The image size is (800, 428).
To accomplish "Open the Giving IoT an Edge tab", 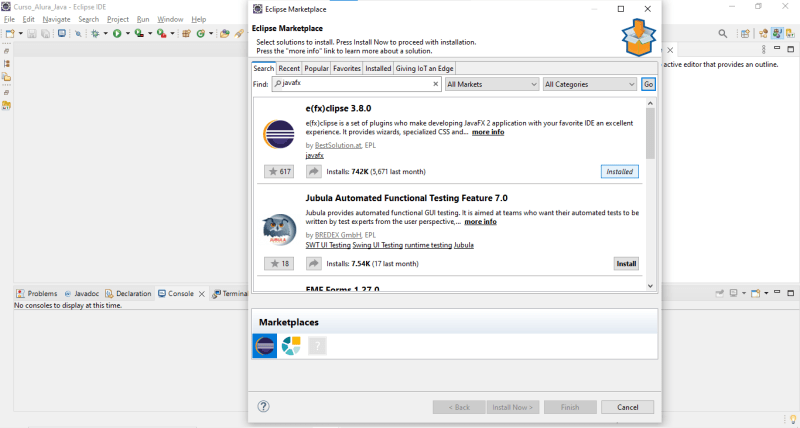I will click(x=424, y=68).
